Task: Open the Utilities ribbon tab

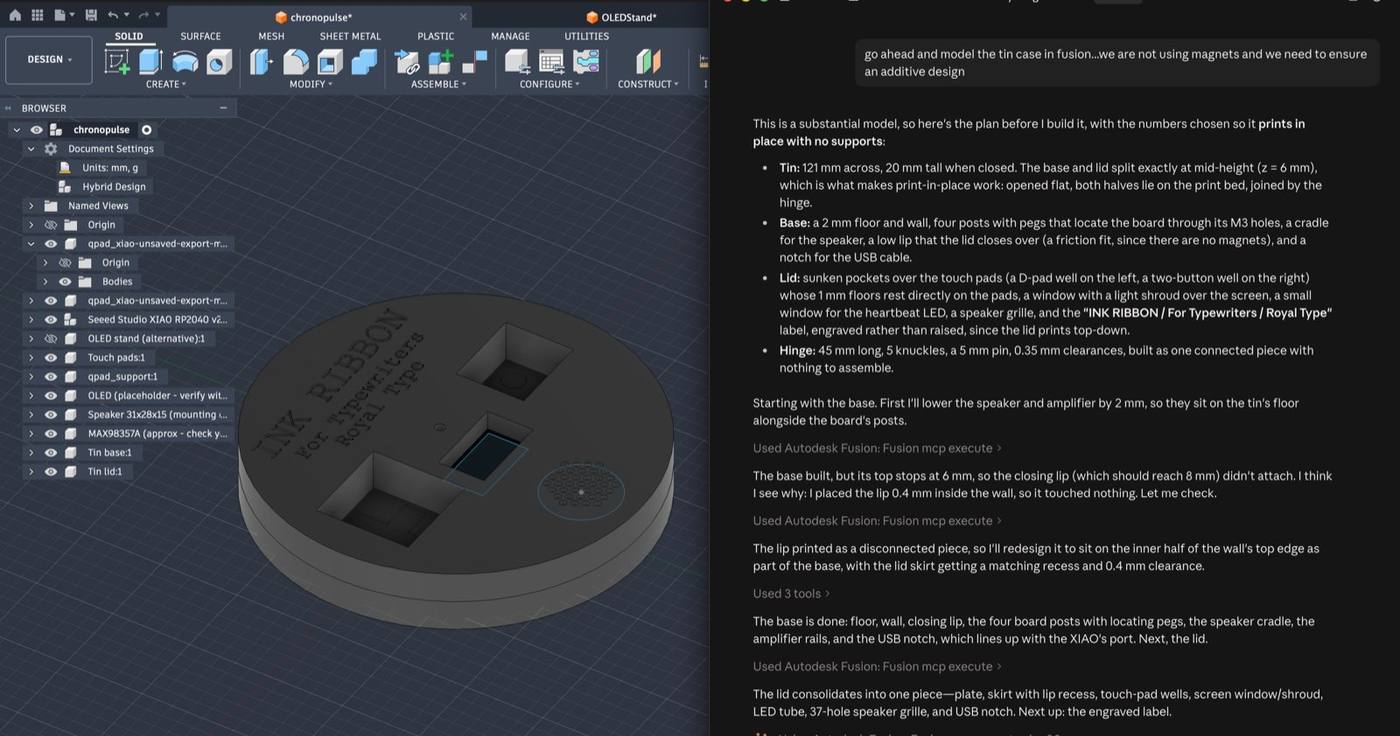Action: (x=587, y=36)
